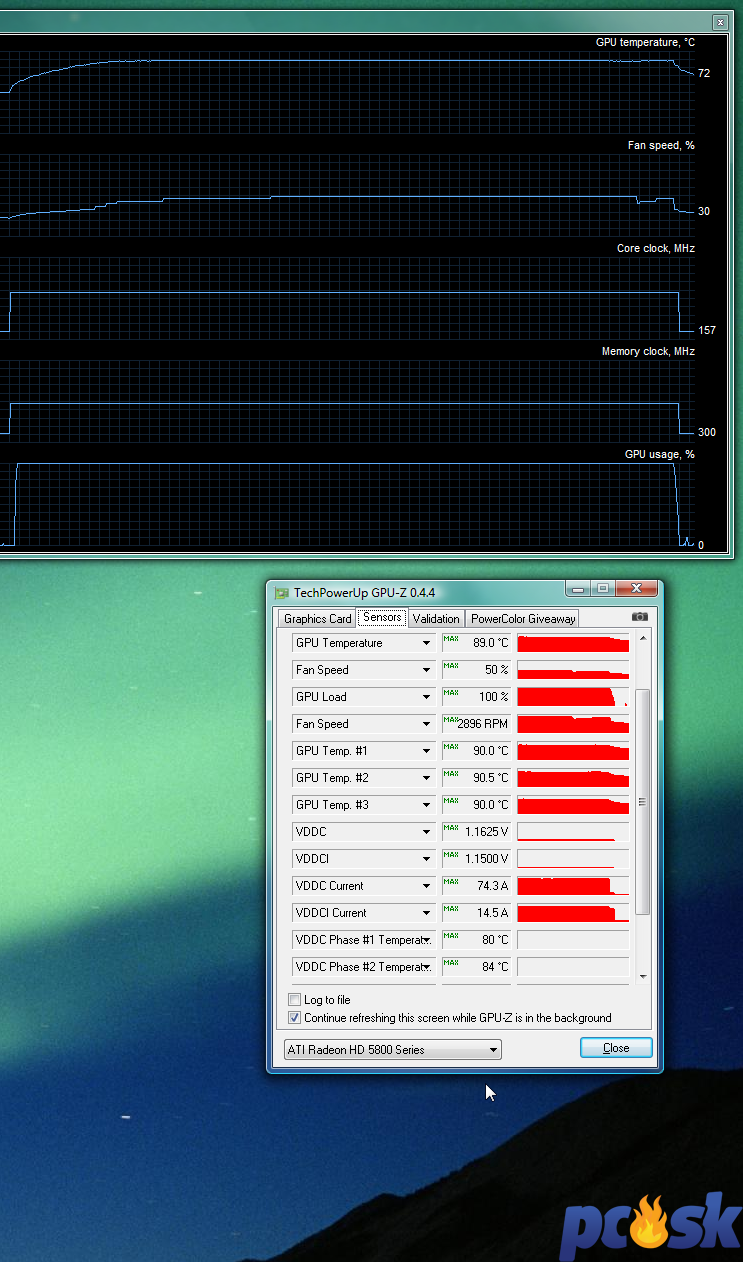Image resolution: width=743 pixels, height=1262 pixels.
Task: Click the 1.1500 V reading
Action: (x=487, y=859)
